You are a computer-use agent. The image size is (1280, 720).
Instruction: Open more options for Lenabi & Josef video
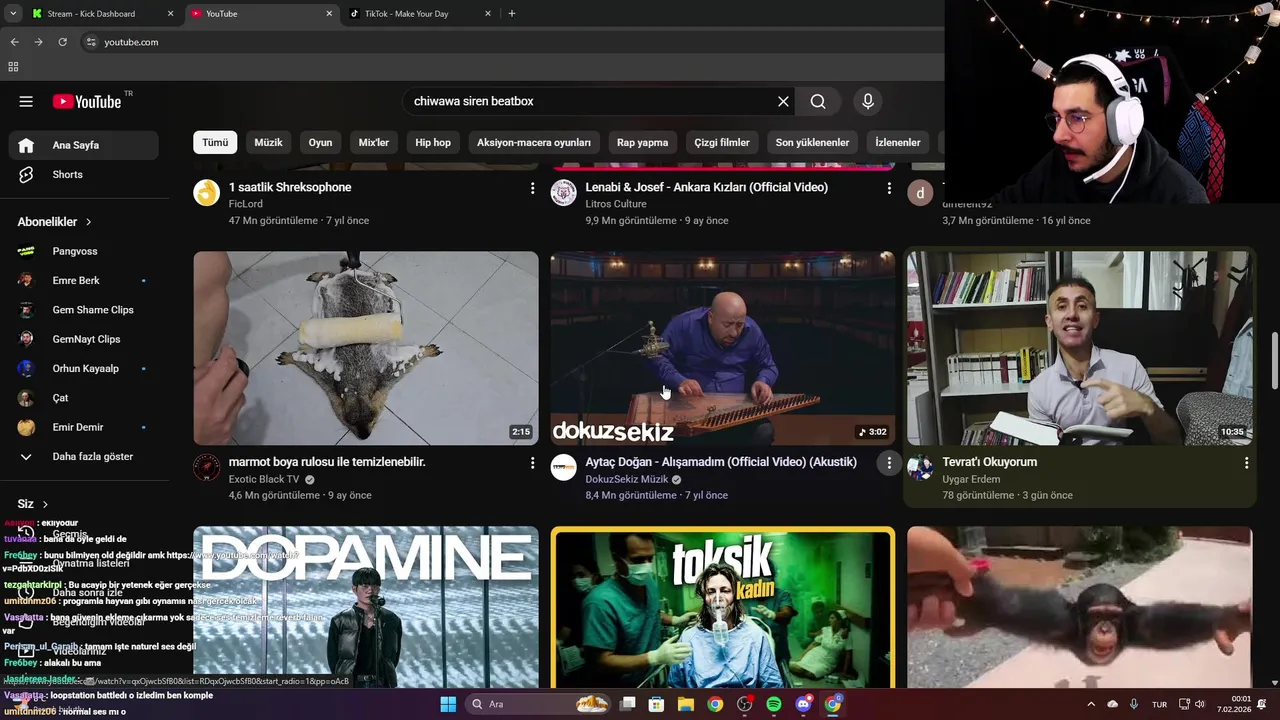[x=889, y=188]
